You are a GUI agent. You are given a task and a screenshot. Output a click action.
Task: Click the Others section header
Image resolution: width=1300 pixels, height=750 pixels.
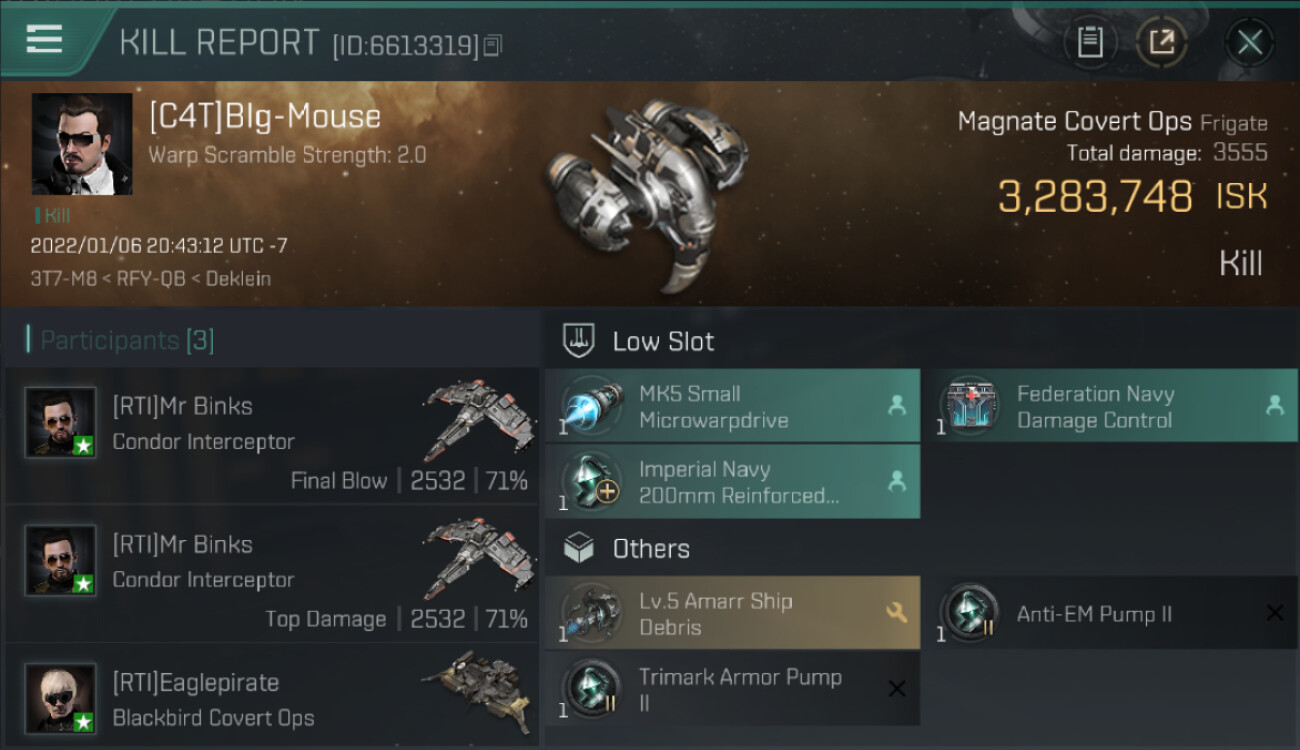tap(650, 548)
